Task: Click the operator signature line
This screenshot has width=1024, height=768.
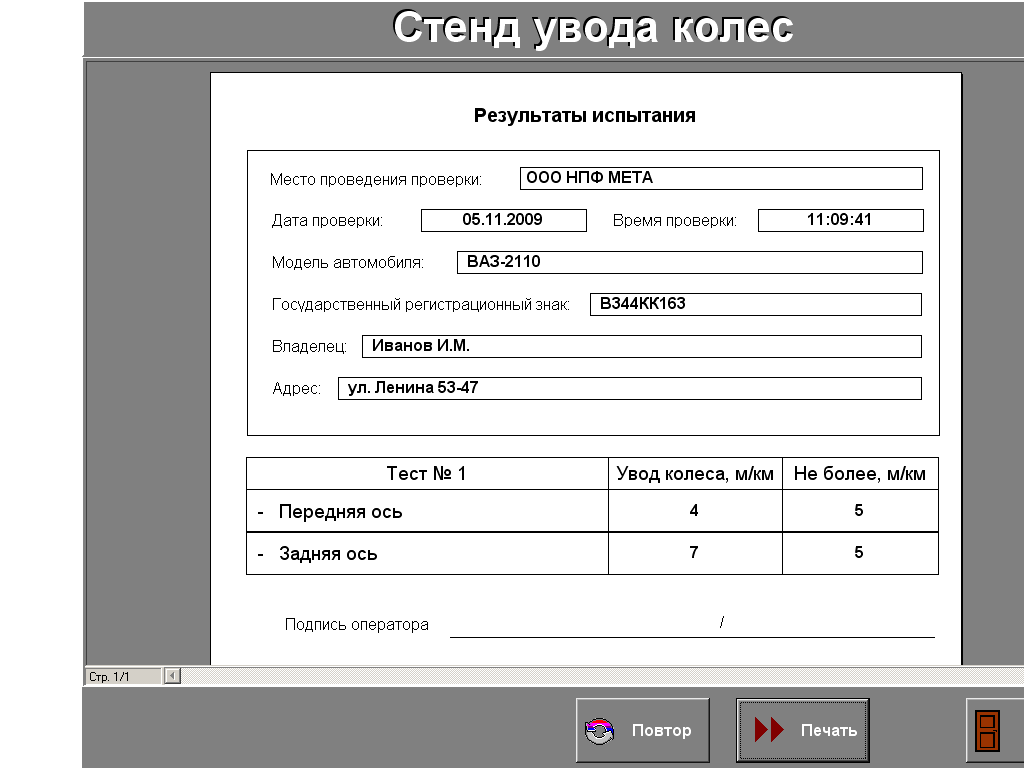Action: coord(692,636)
